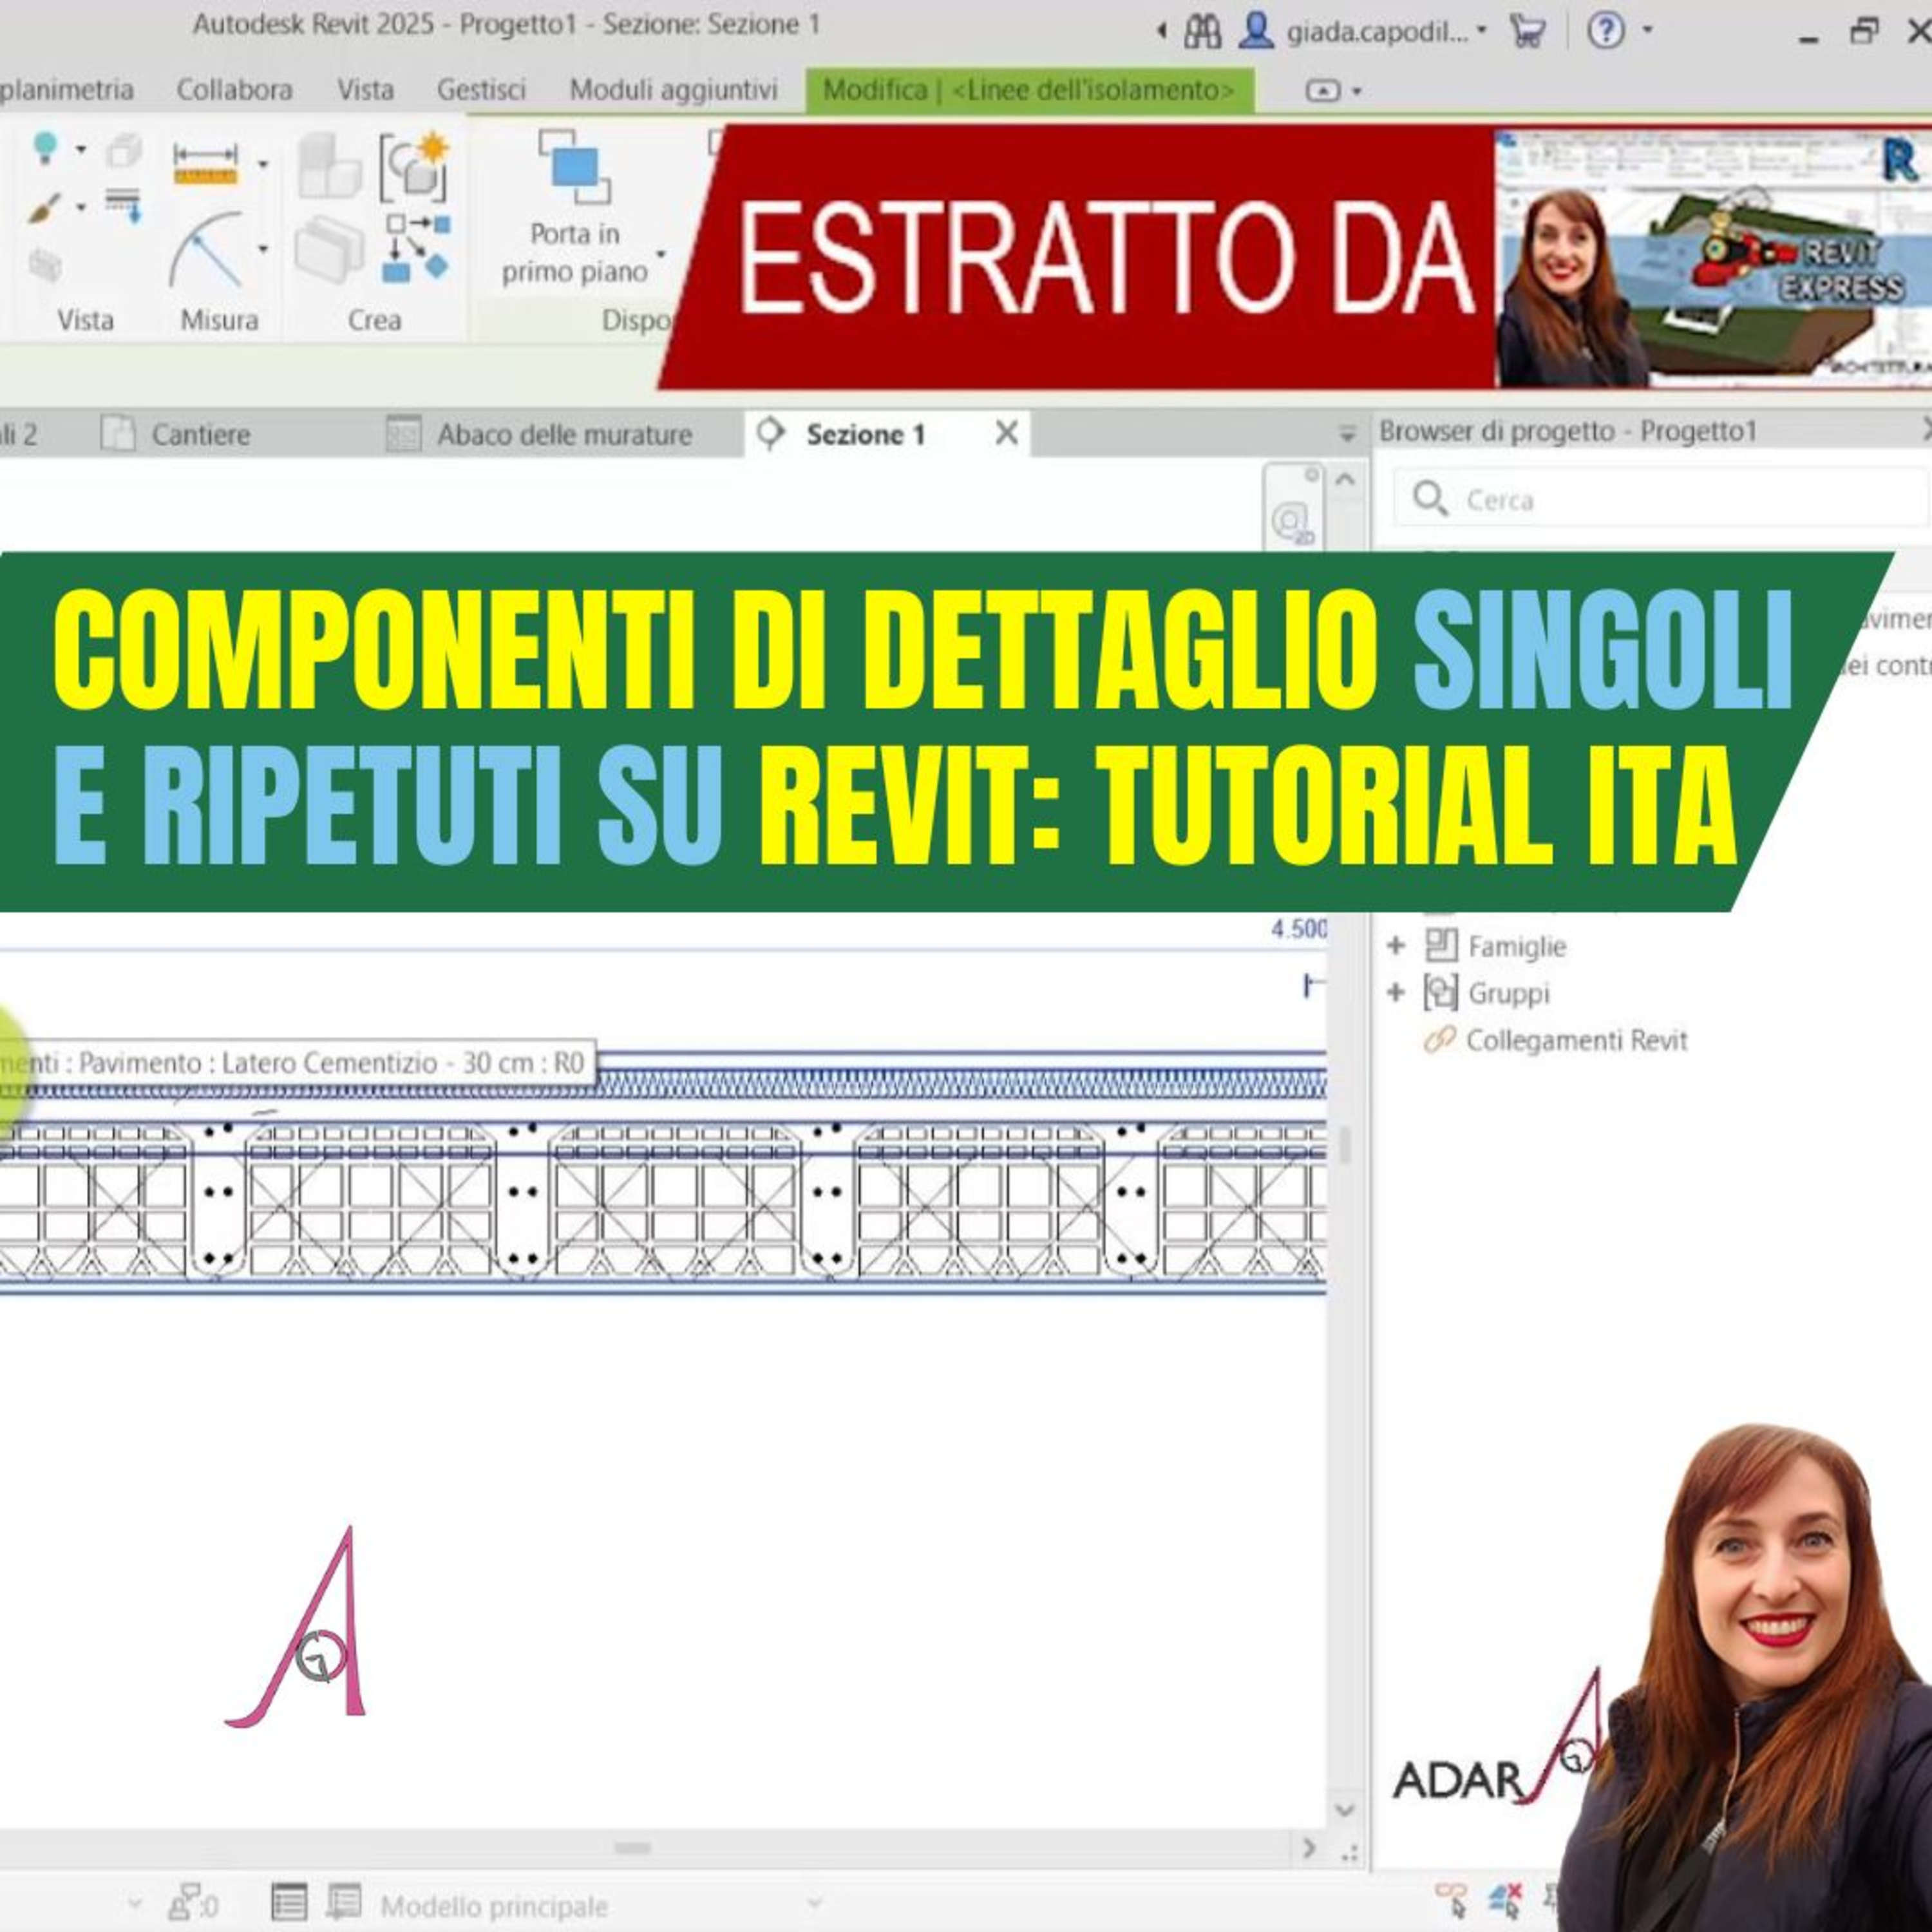Image resolution: width=1932 pixels, height=1932 pixels.
Task: Switch to the Collabora ribbon tab
Action: [234, 90]
